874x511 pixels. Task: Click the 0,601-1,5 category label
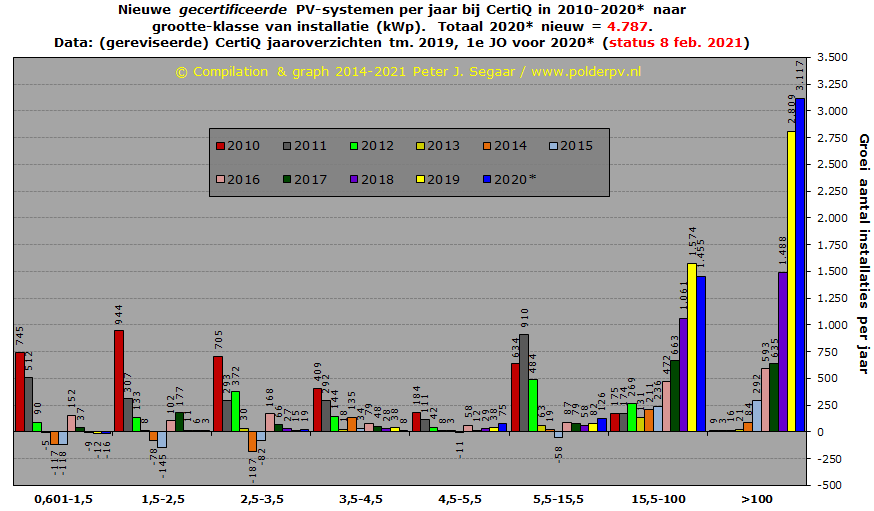64,499
